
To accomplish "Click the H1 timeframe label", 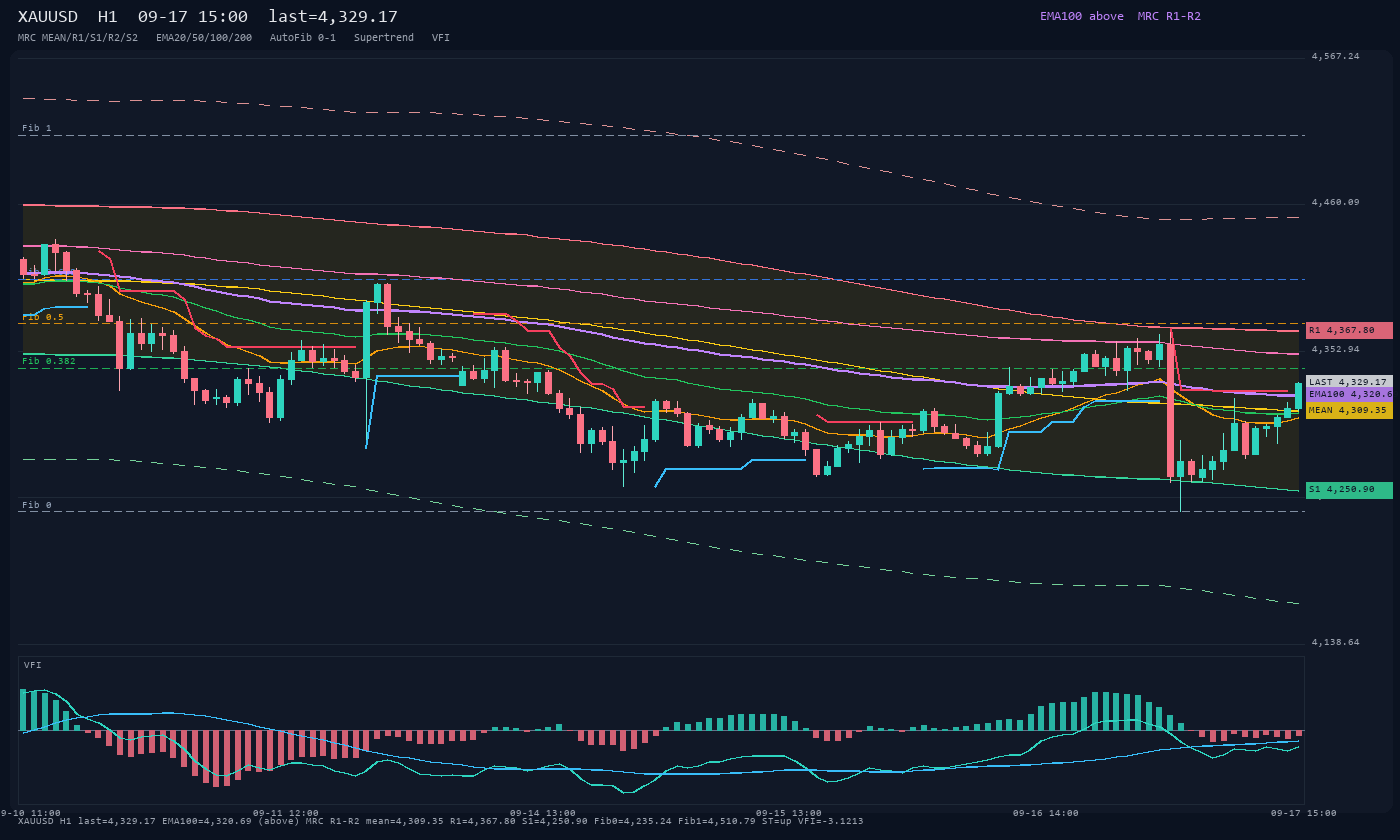I will click(108, 17).
